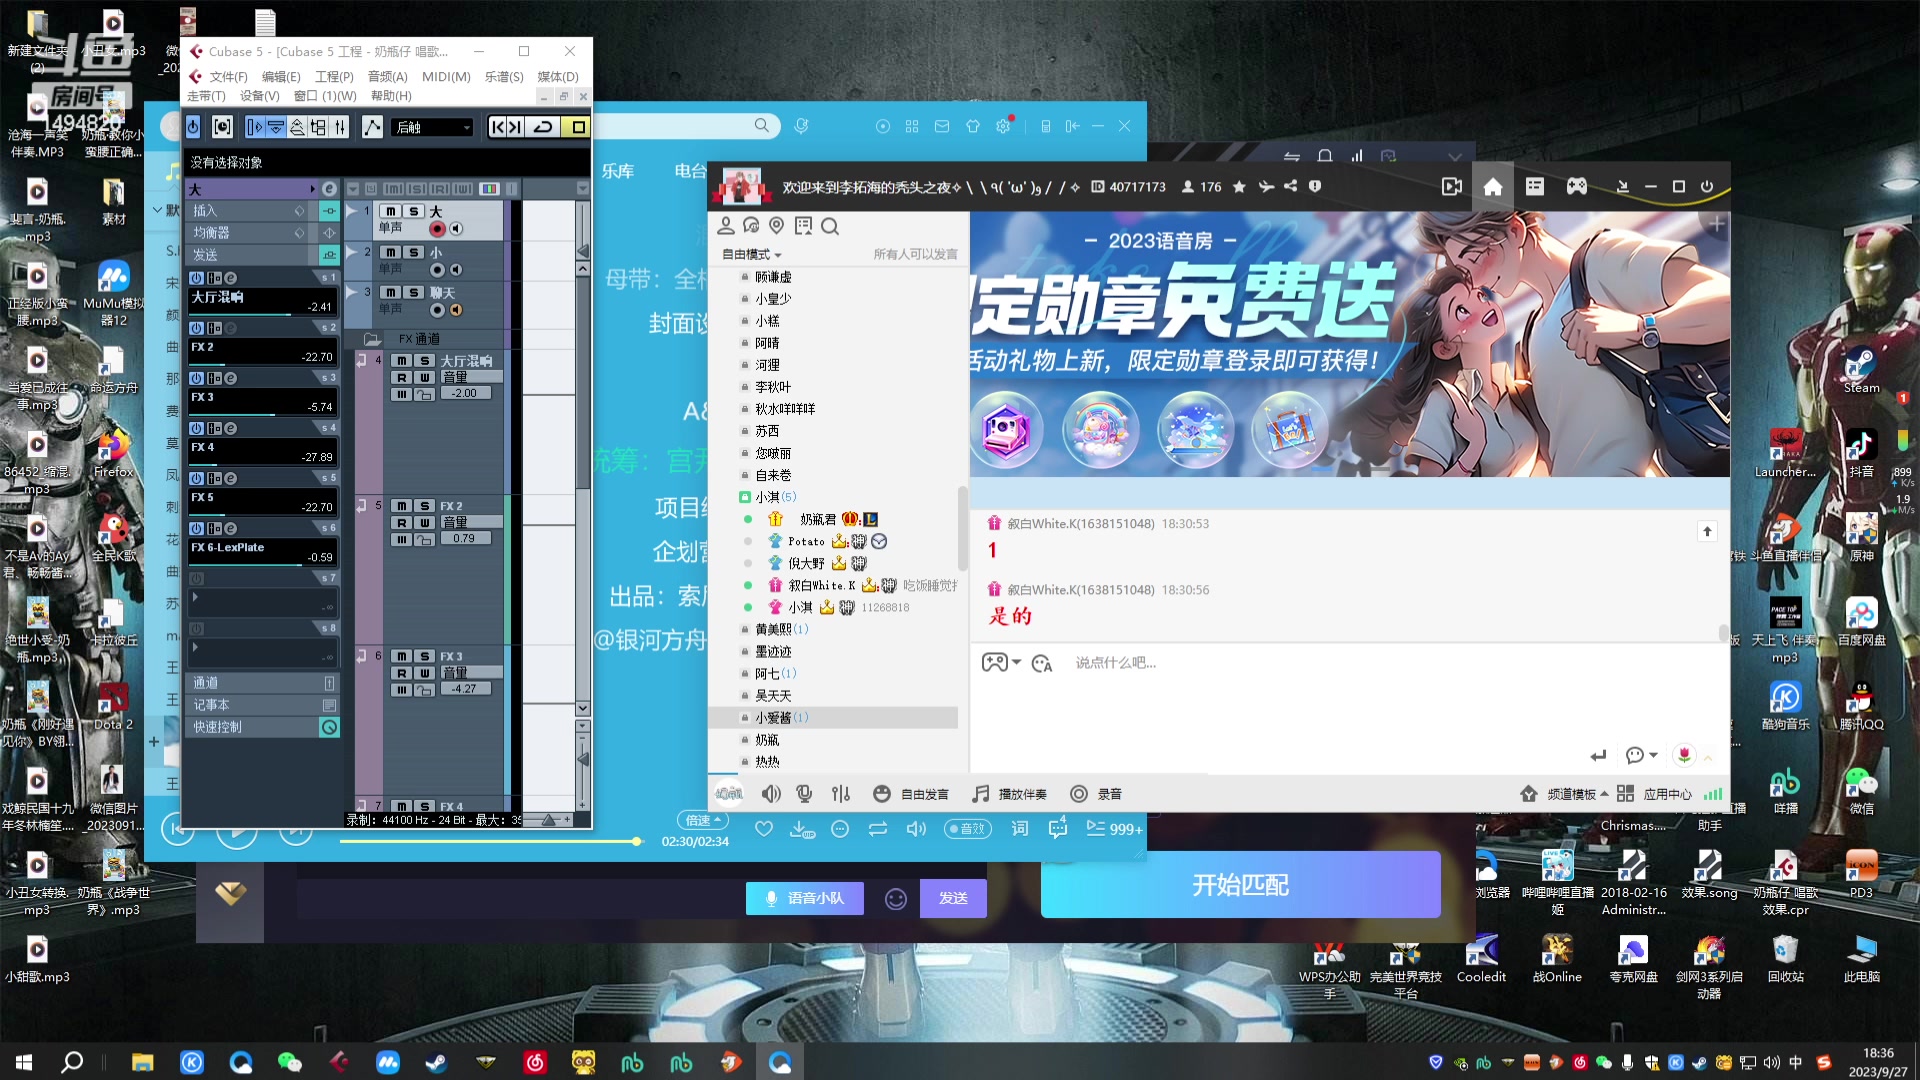
Task: Click the chat input 说点什么吧
Action: [1116, 663]
